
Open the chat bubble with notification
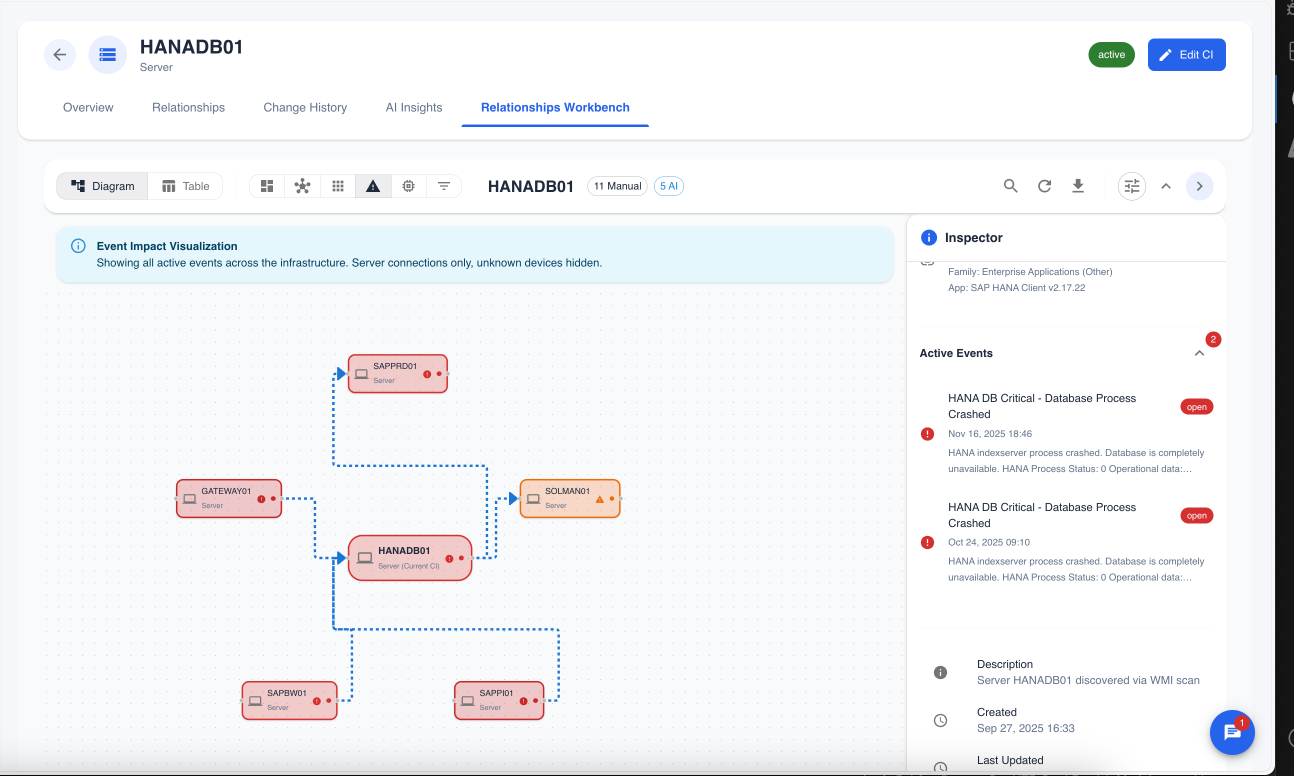tap(1232, 733)
